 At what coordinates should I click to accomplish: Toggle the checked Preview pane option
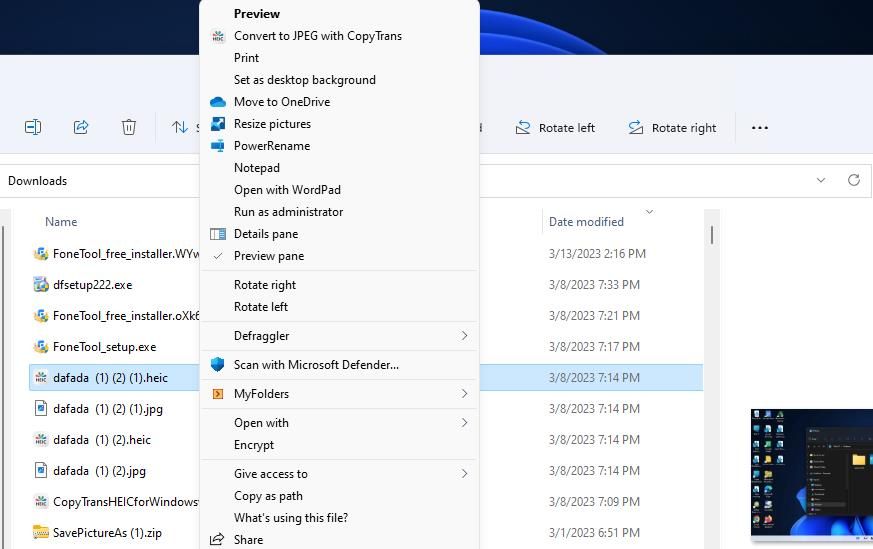click(339, 256)
